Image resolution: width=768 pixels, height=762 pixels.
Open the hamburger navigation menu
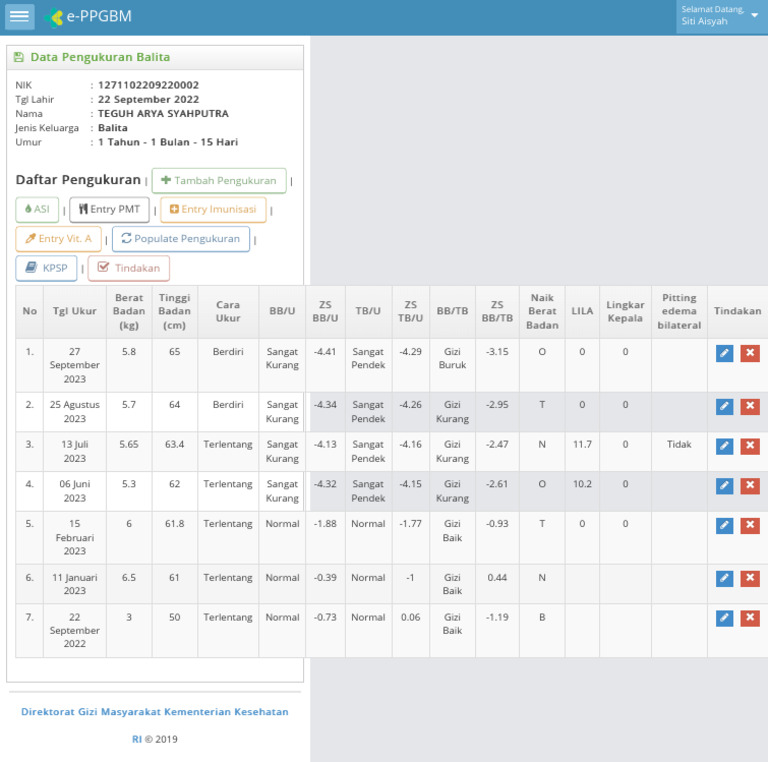coord(20,17)
